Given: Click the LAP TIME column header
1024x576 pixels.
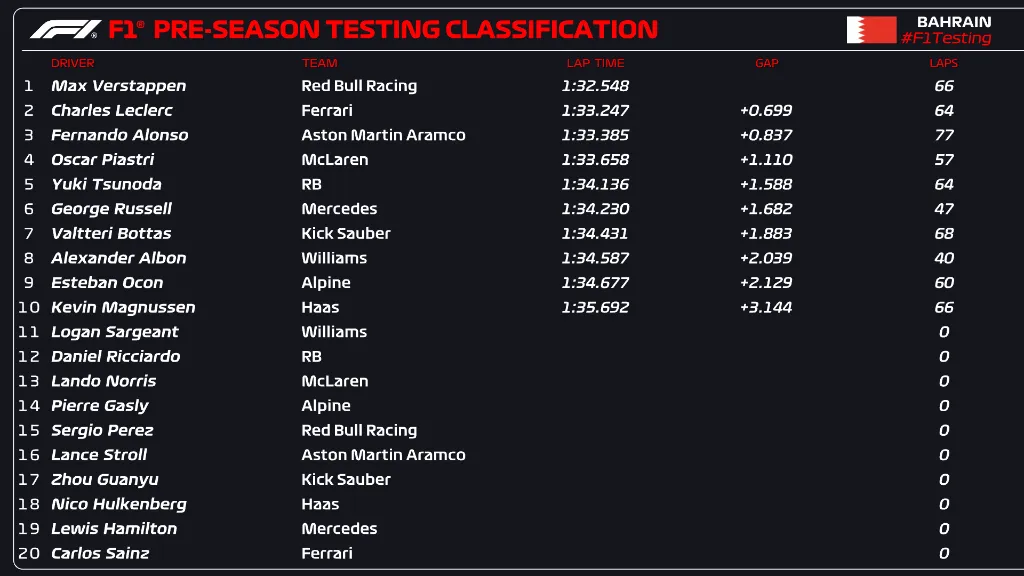Looking at the screenshot, I should tap(595, 63).
